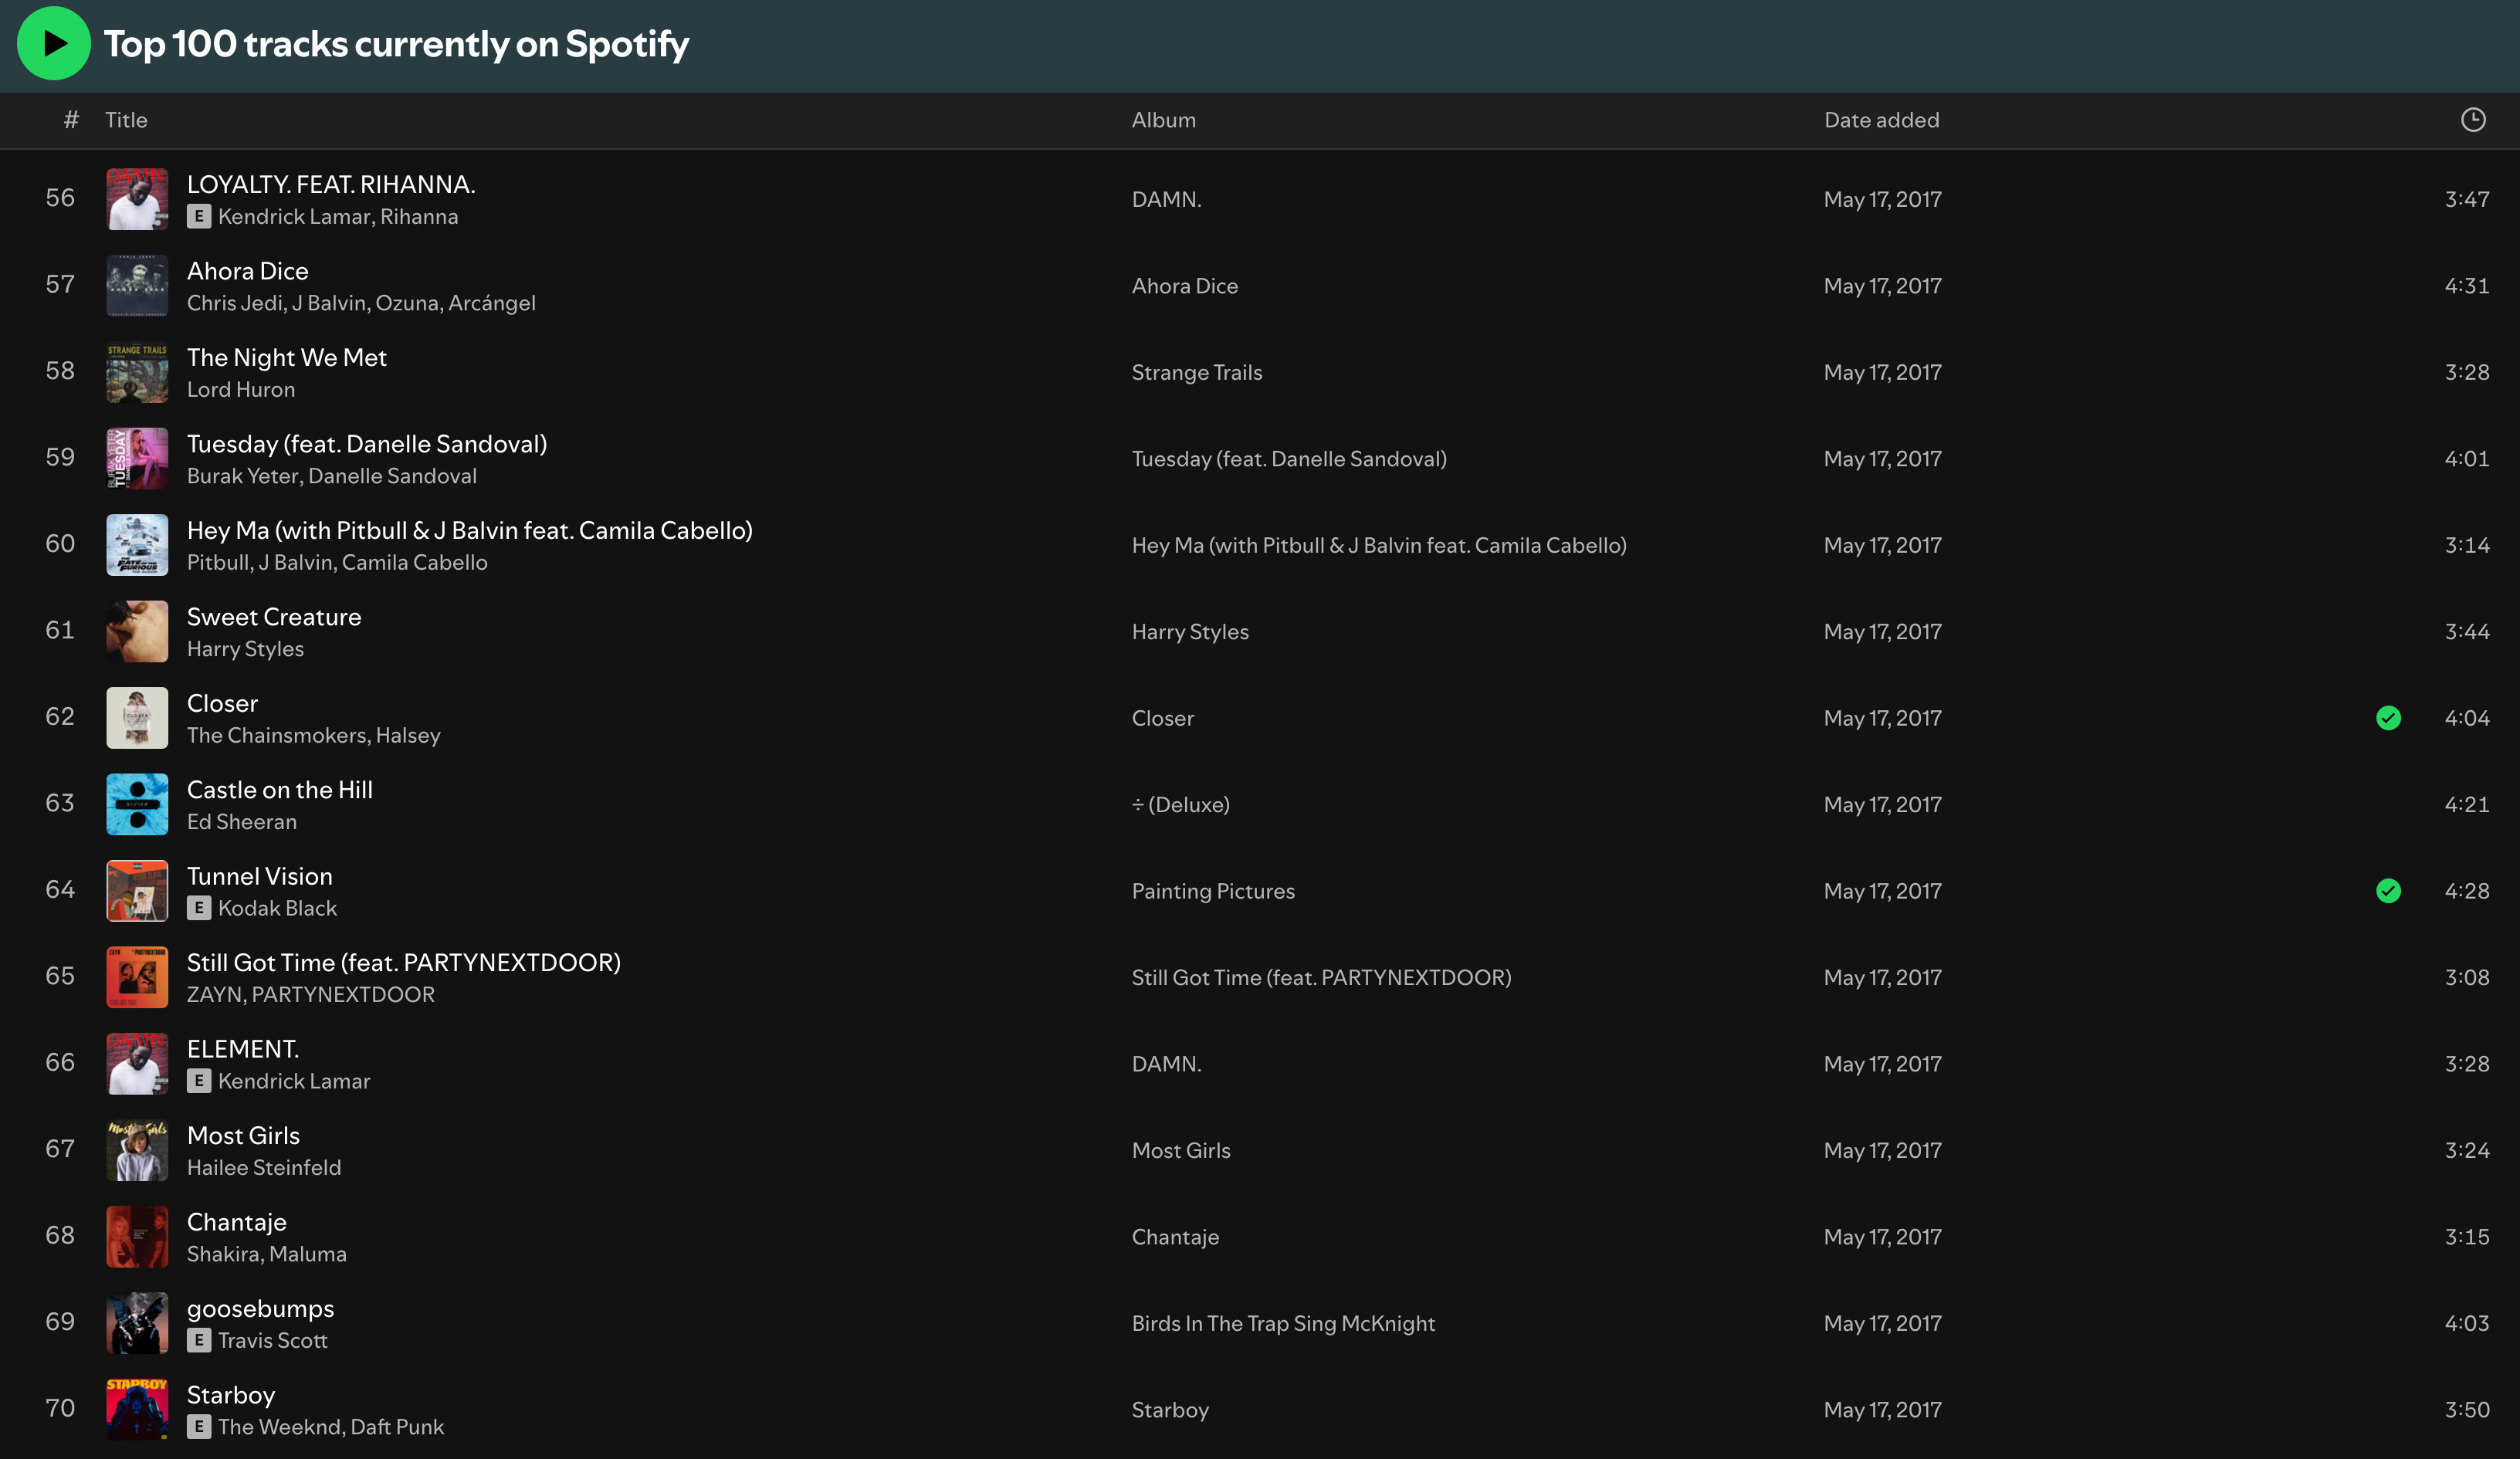Open artist link Hailee Steinfeld
2520x1459 pixels.
pyautogui.click(x=264, y=1168)
